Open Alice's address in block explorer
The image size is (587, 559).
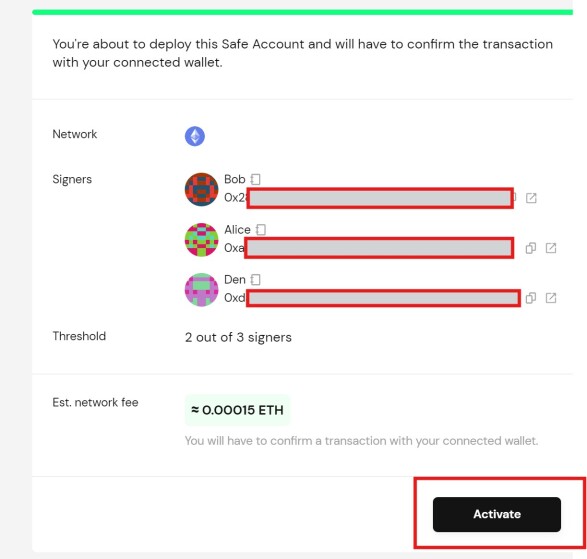click(551, 248)
